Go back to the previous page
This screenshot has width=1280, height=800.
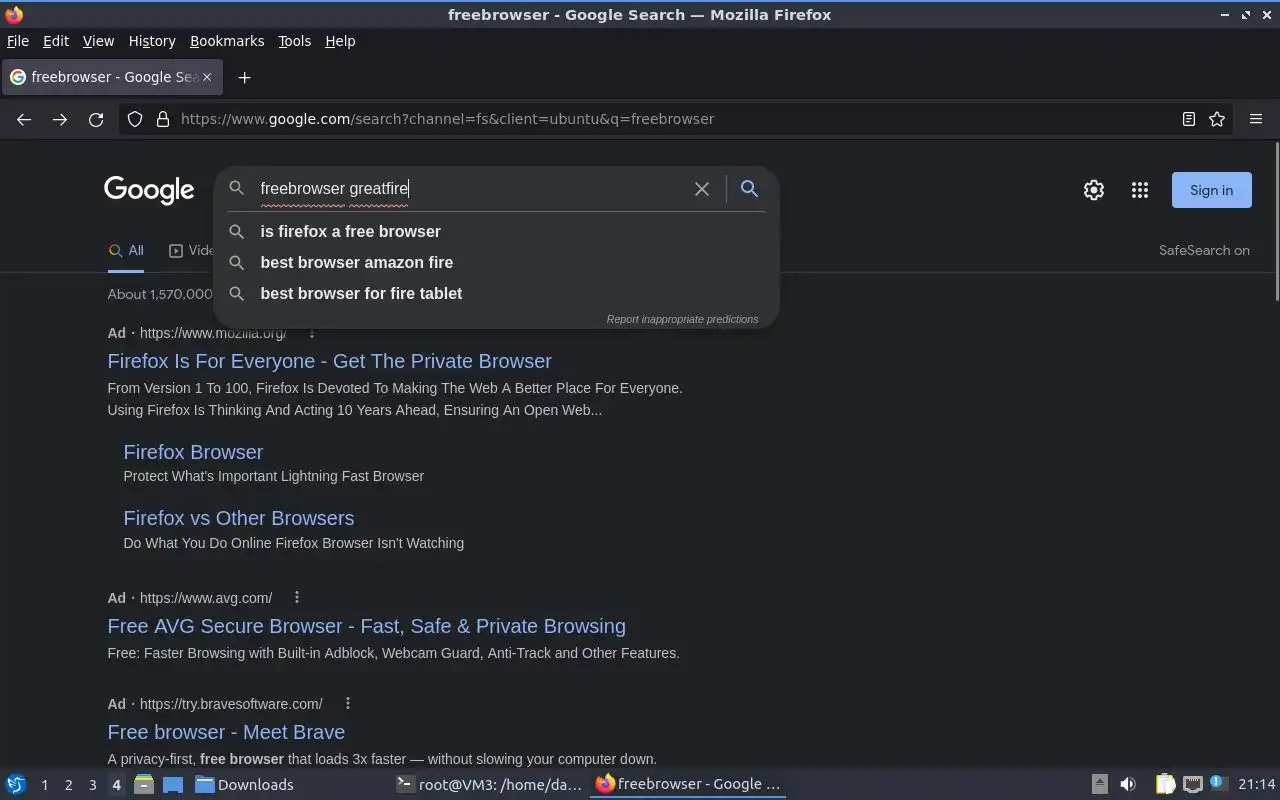pyautogui.click(x=24, y=119)
